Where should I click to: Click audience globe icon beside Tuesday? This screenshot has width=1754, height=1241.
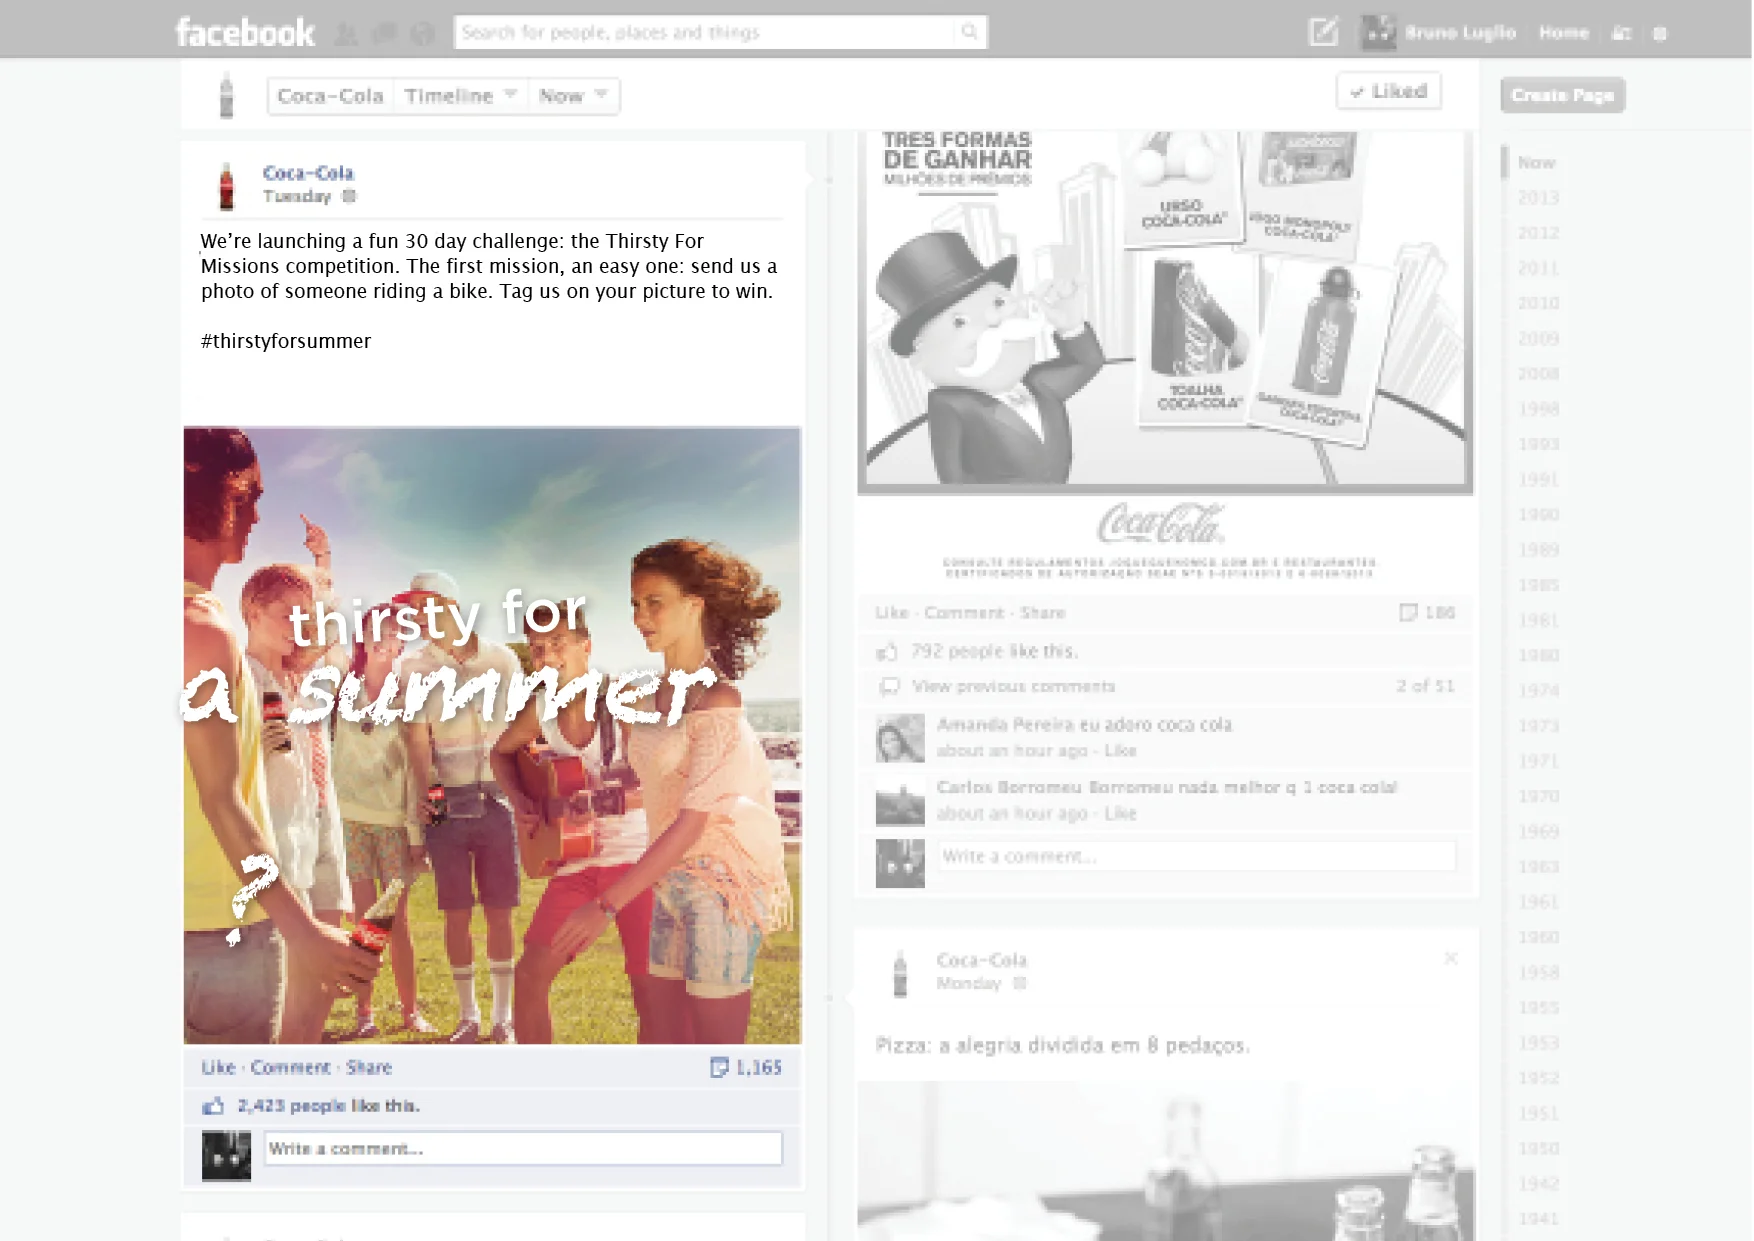(x=348, y=196)
